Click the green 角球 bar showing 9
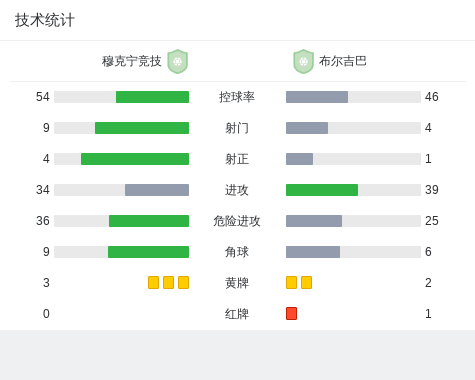 point(148,252)
